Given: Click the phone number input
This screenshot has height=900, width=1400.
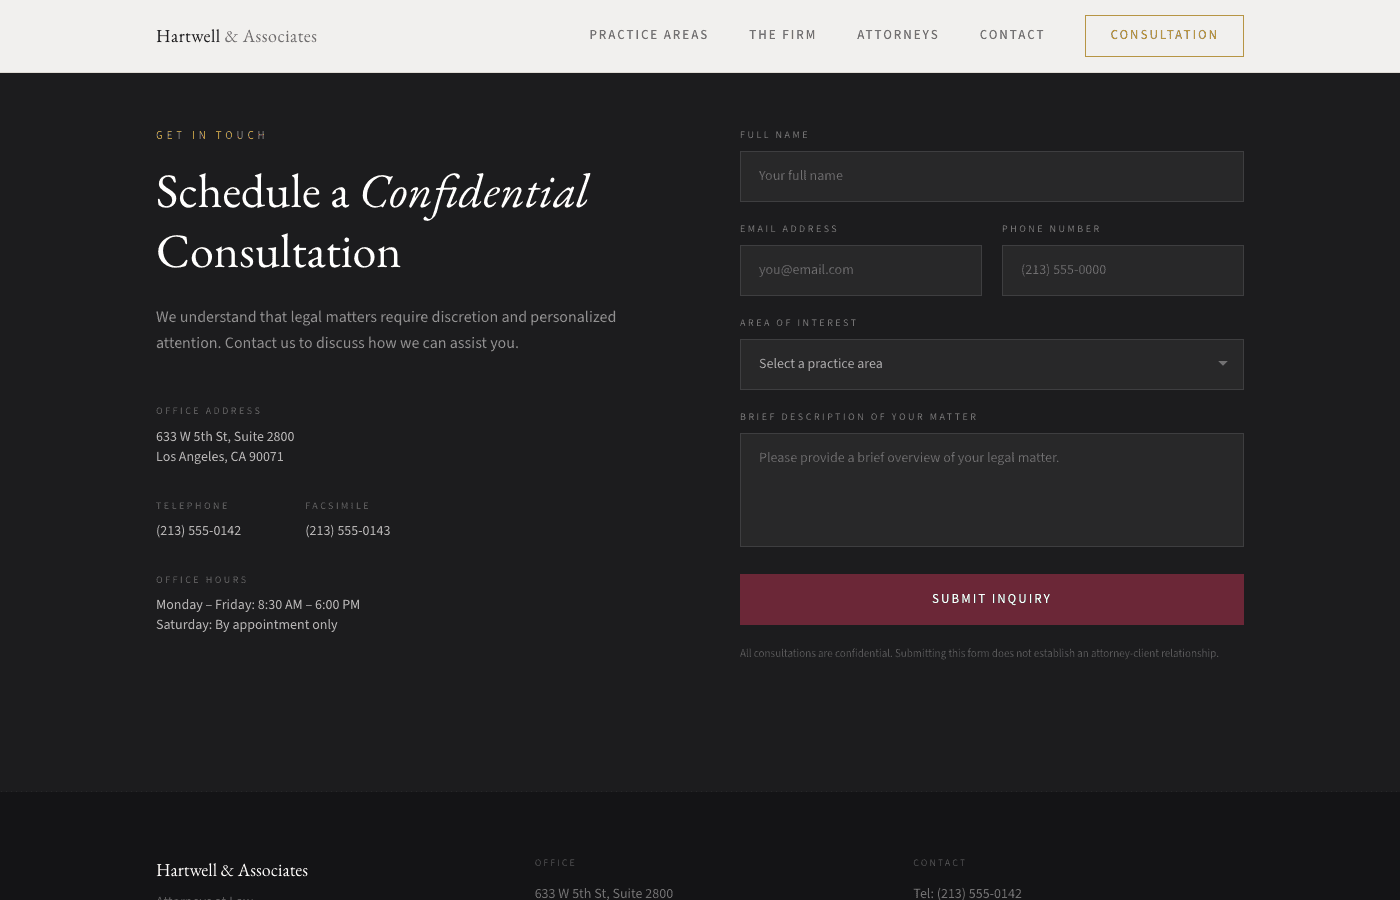Looking at the screenshot, I should coord(1122,270).
